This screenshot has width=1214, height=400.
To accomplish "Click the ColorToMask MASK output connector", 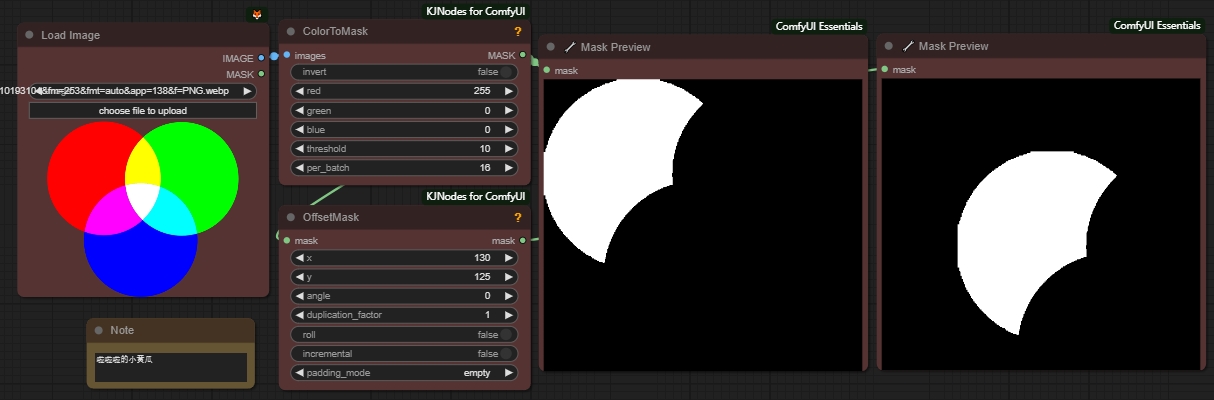I will click(x=523, y=55).
